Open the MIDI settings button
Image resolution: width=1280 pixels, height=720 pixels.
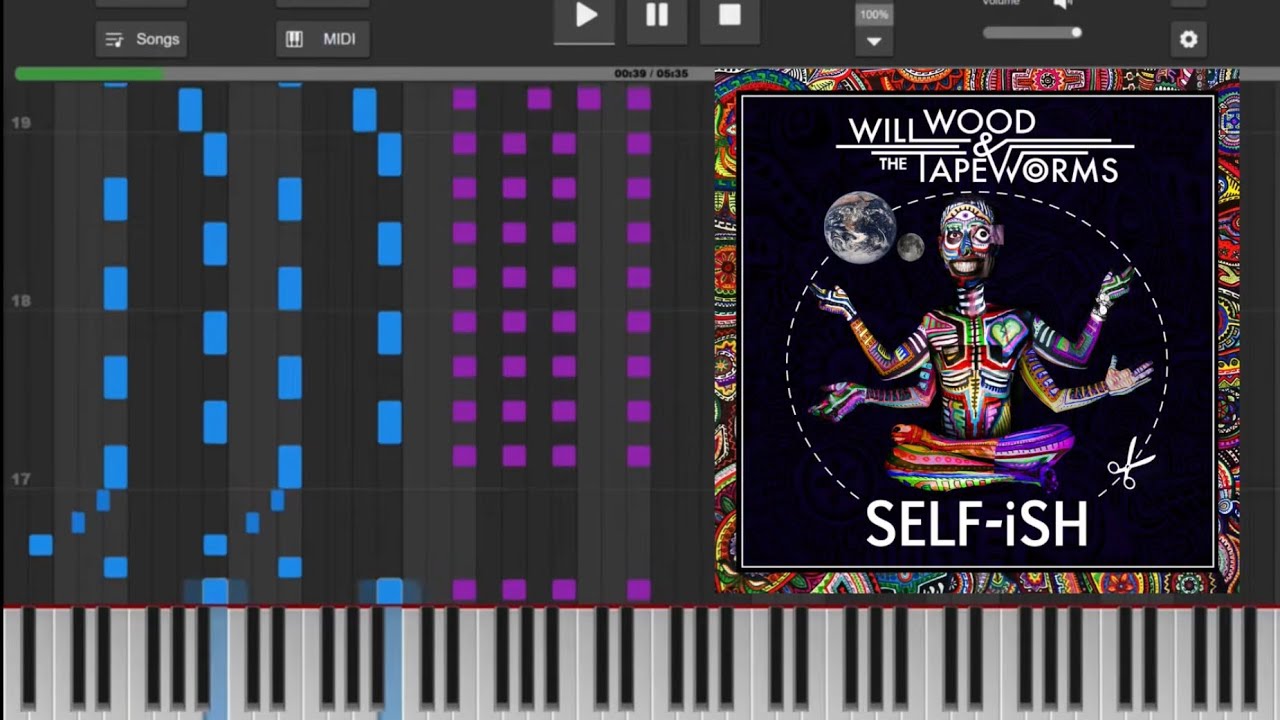[x=321, y=39]
